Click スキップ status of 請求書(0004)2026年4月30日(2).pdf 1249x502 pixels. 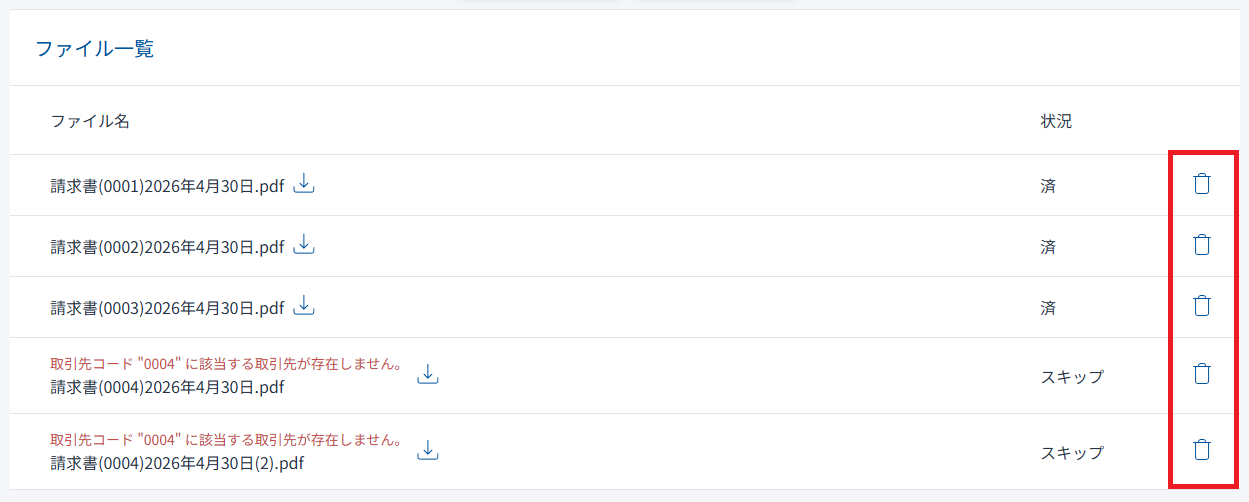1072,453
